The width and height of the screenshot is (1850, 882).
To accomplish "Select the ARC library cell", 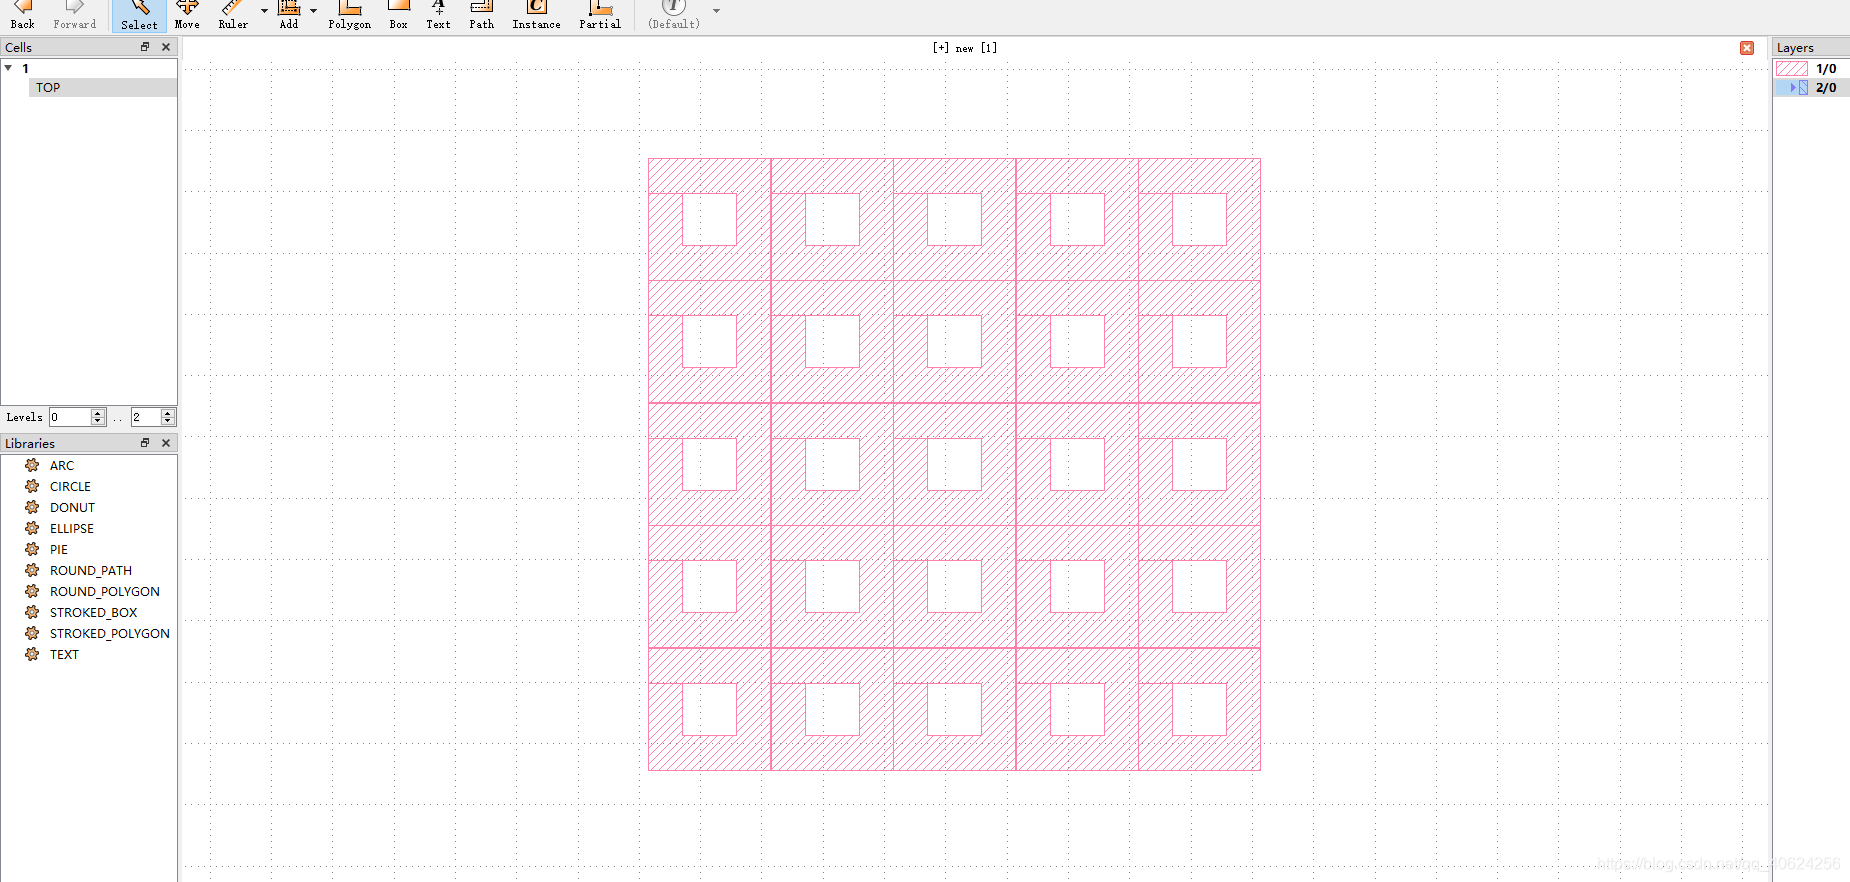I will [62, 466].
